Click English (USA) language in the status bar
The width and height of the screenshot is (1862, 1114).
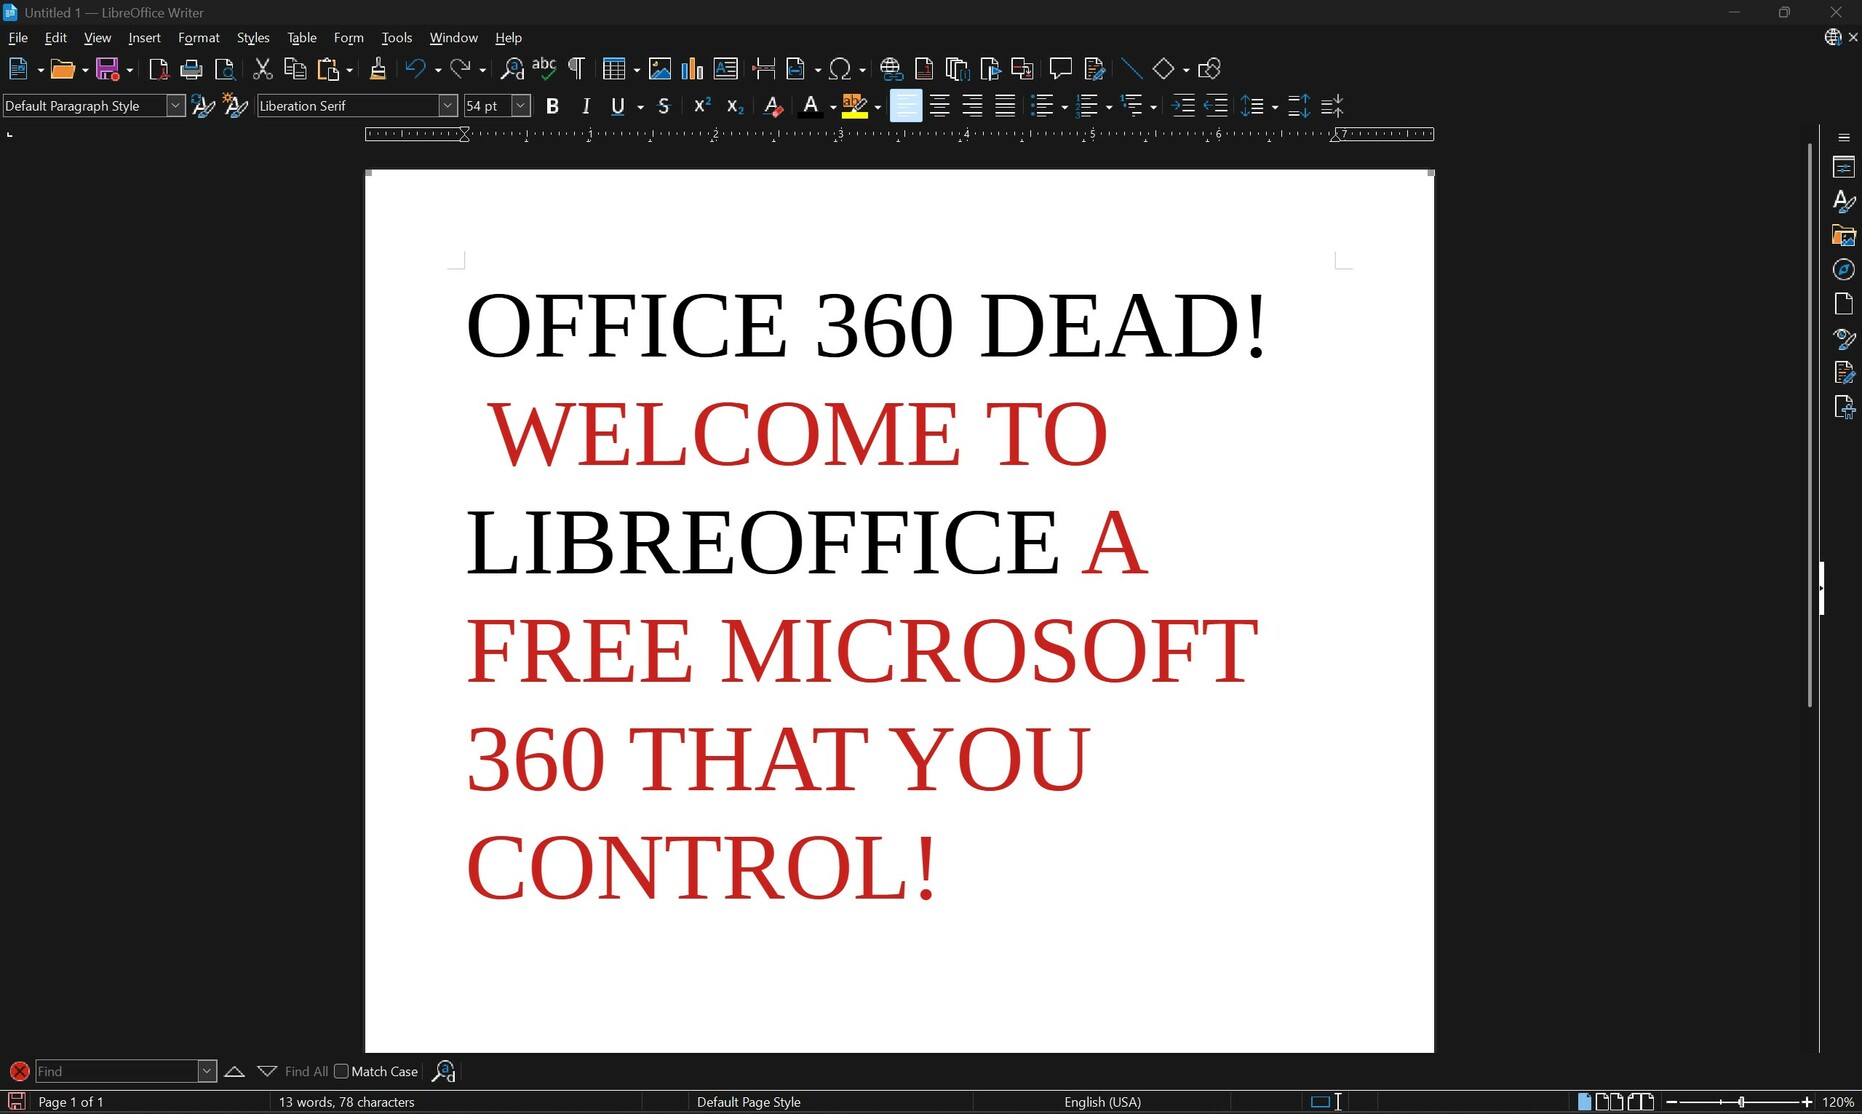[x=1102, y=1102]
